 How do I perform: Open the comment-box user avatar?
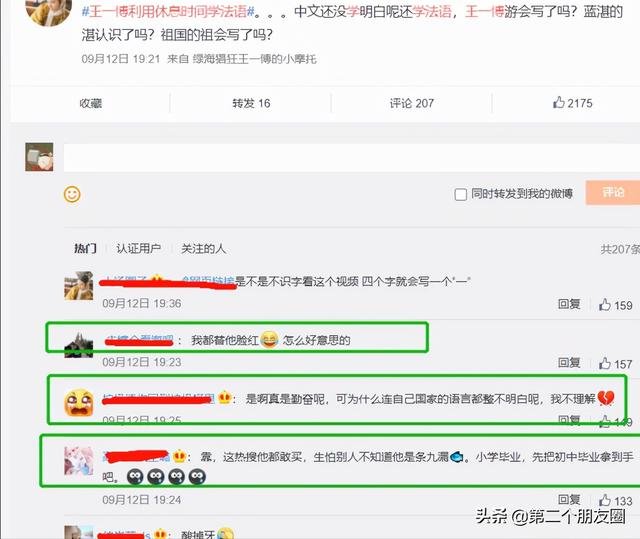39,157
